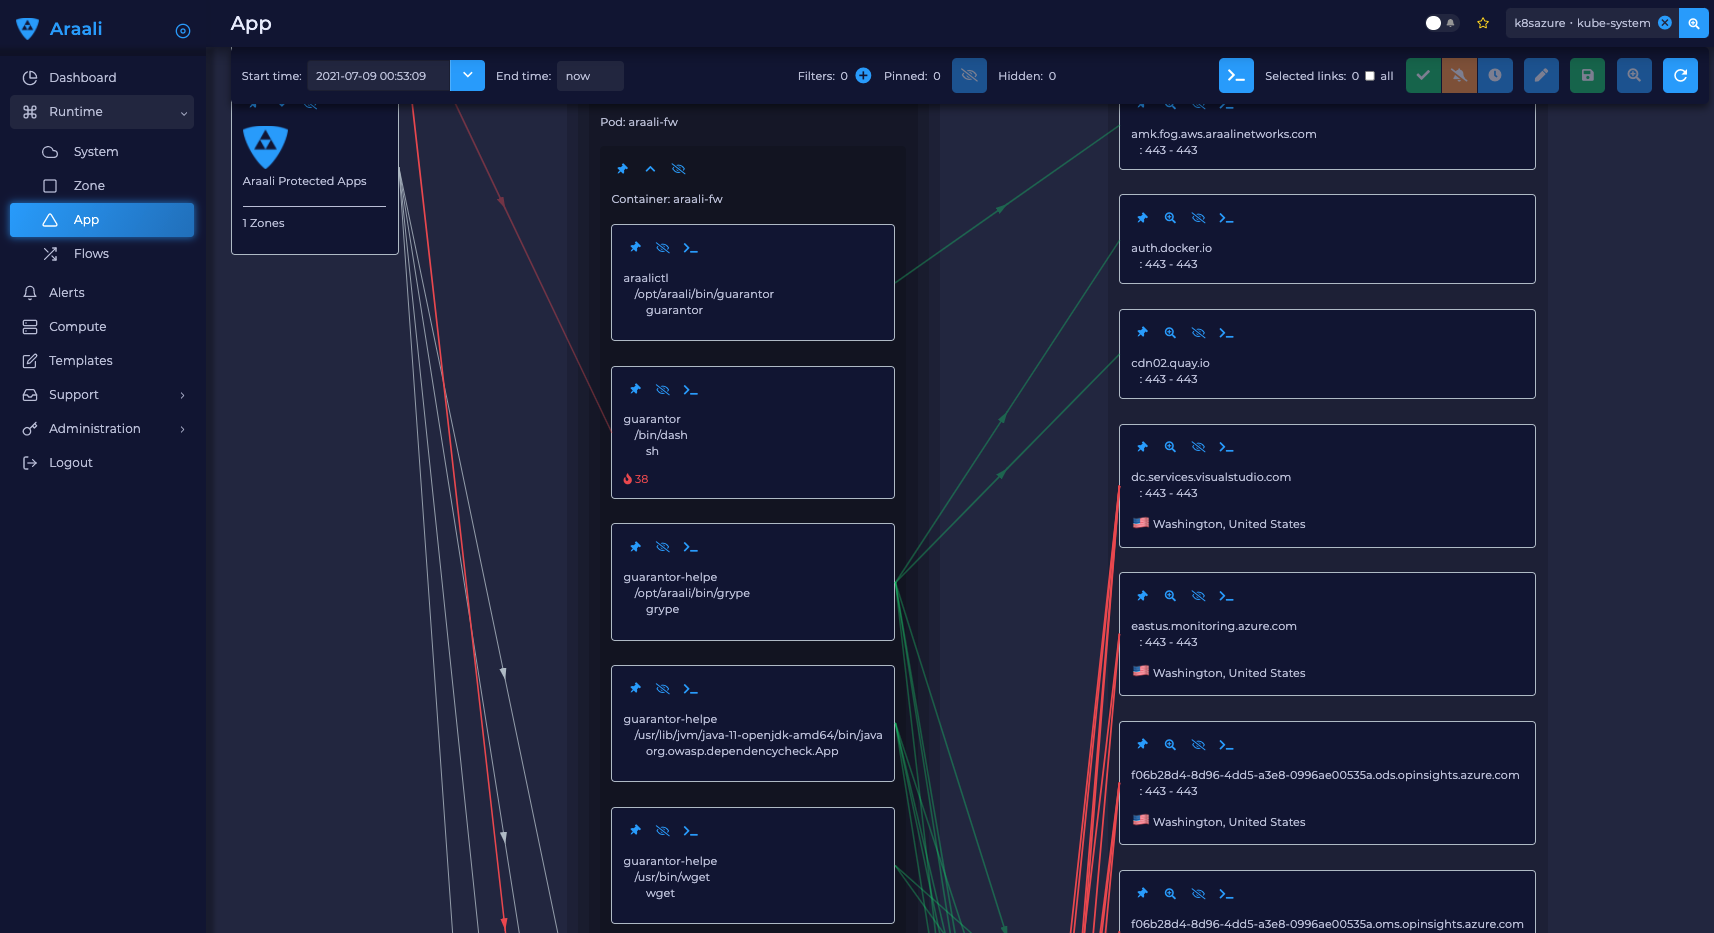Image resolution: width=1714 pixels, height=933 pixels.
Task: Snooze selected links with muted bell button
Action: click(x=1459, y=76)
